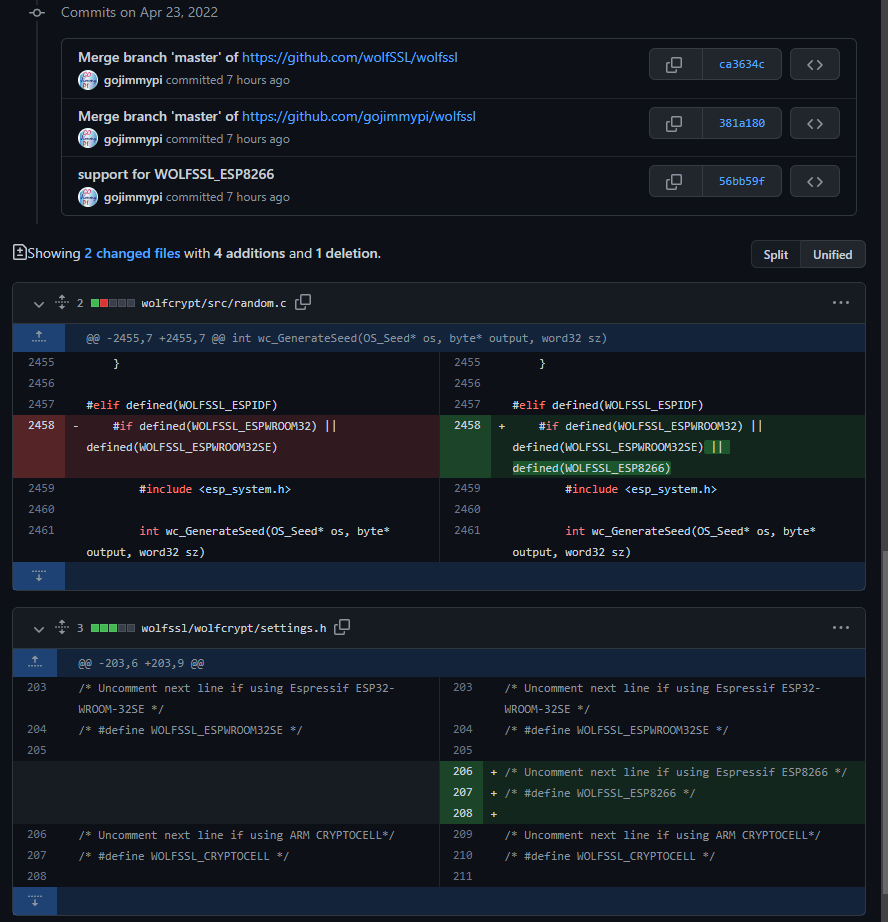Copy file path of wolfcrypt/src/random.c
The image size is (888, 922).
(x=302, y=301)
